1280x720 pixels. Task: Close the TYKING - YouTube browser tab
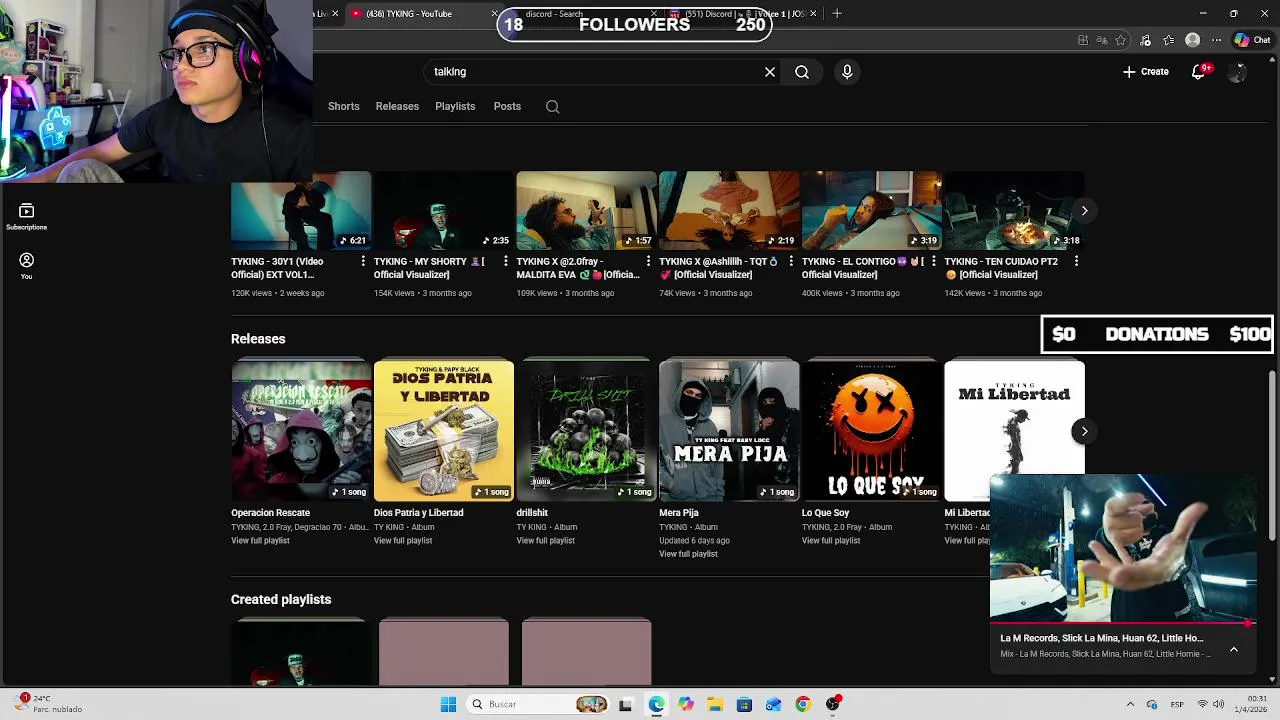point(495,13)
